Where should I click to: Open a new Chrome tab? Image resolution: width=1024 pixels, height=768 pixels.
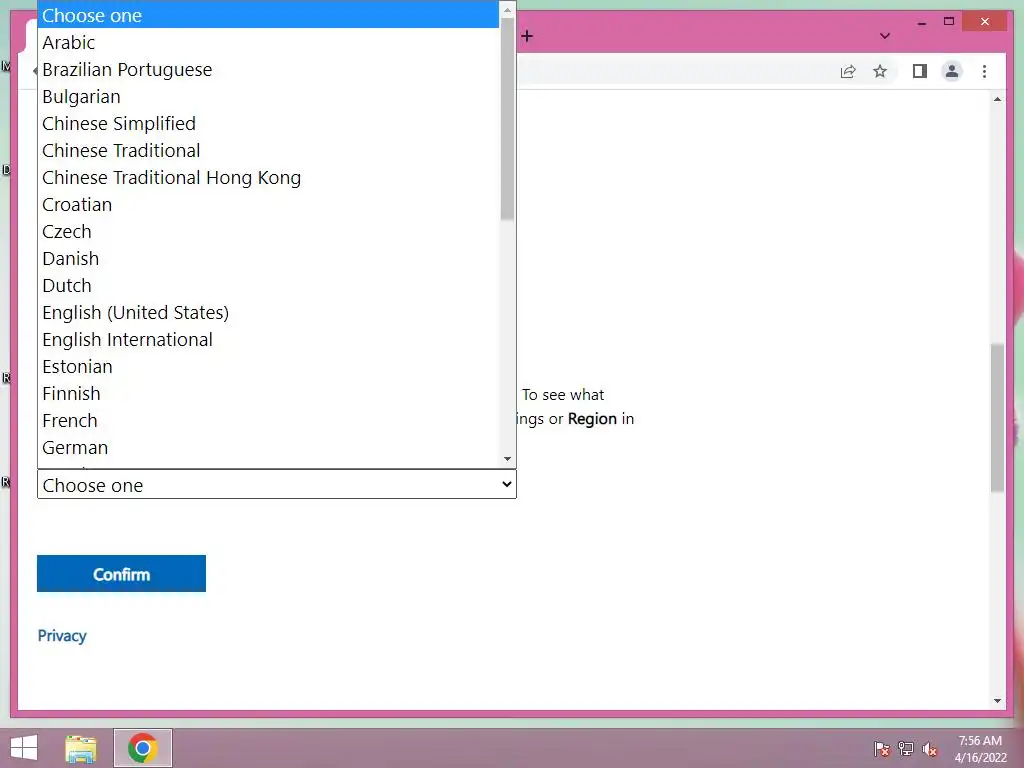point(527,37)
